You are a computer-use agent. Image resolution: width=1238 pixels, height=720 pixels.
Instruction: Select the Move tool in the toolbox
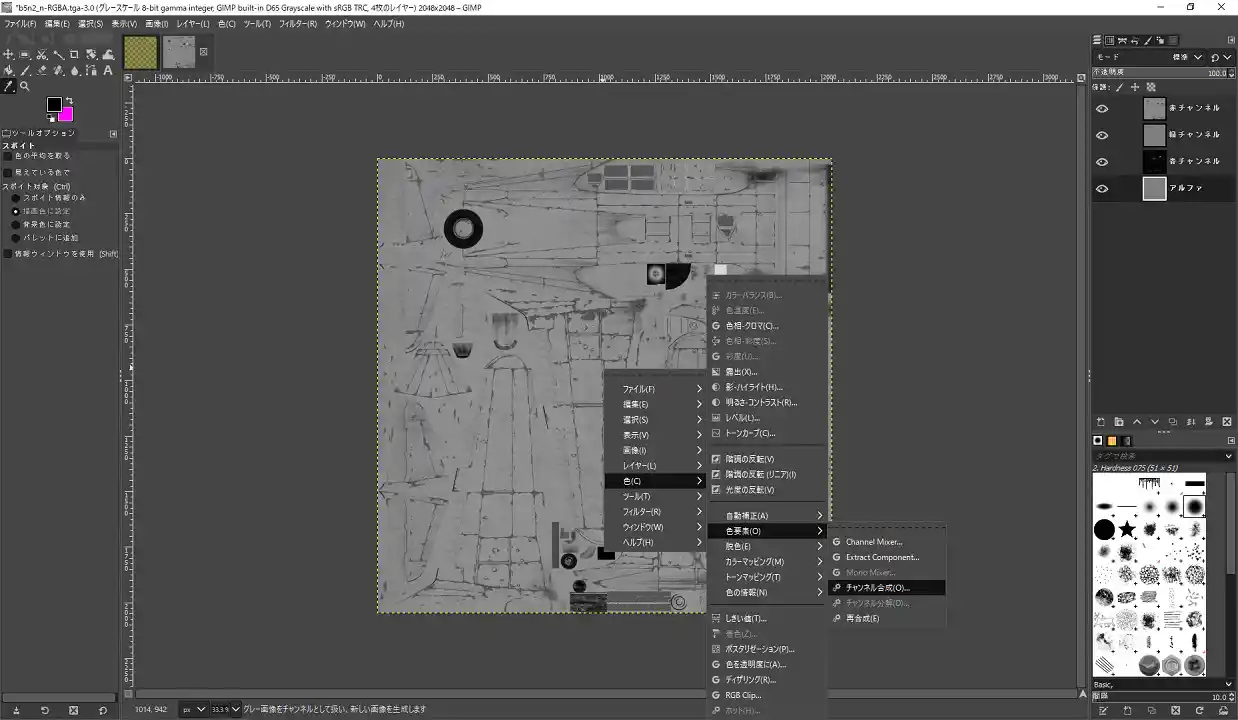coord(9,54)
